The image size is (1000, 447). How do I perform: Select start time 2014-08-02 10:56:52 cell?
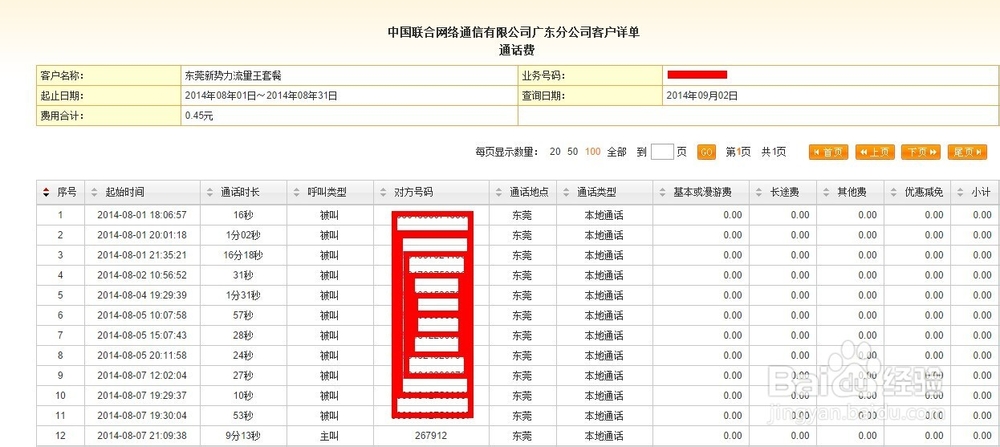142,275
